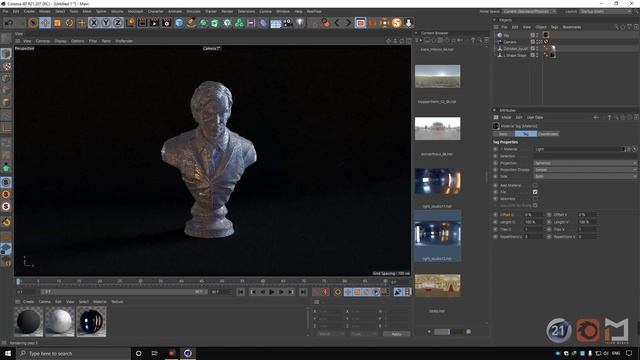
Task: Go to start of animation
Action: [240, 292]
